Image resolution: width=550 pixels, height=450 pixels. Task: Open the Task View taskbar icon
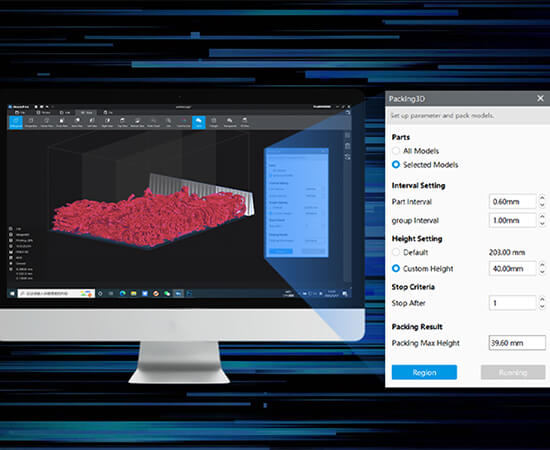coord(111,293)
